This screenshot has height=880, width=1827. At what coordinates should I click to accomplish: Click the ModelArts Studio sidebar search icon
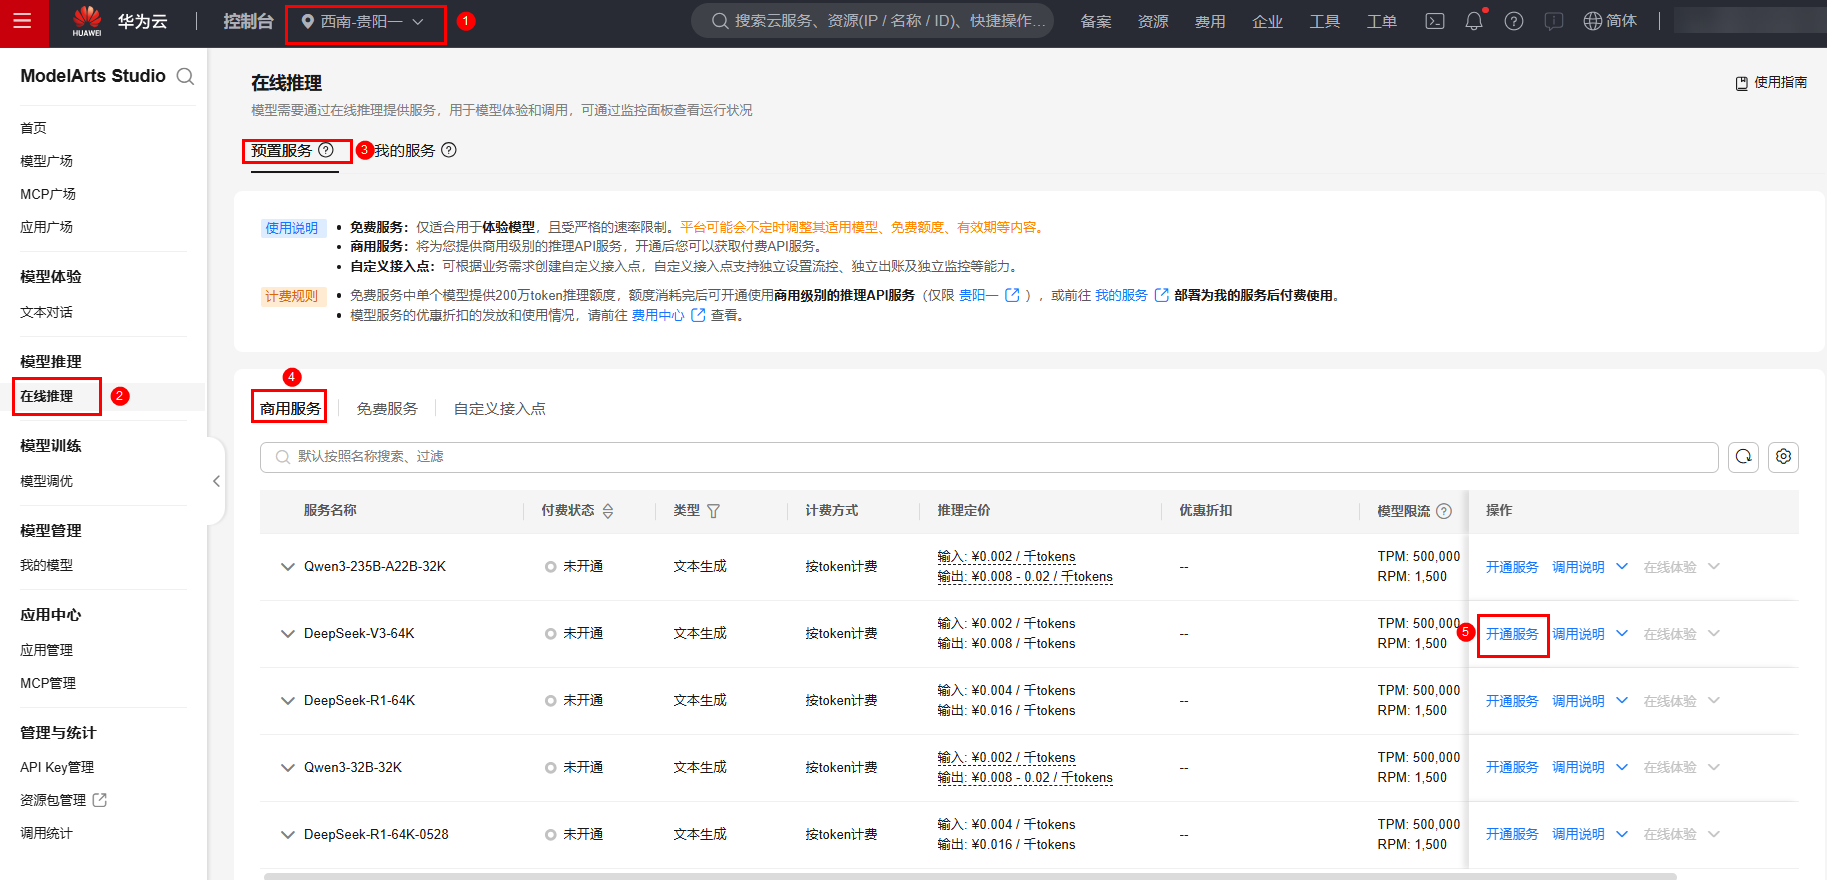click(185, 76)
